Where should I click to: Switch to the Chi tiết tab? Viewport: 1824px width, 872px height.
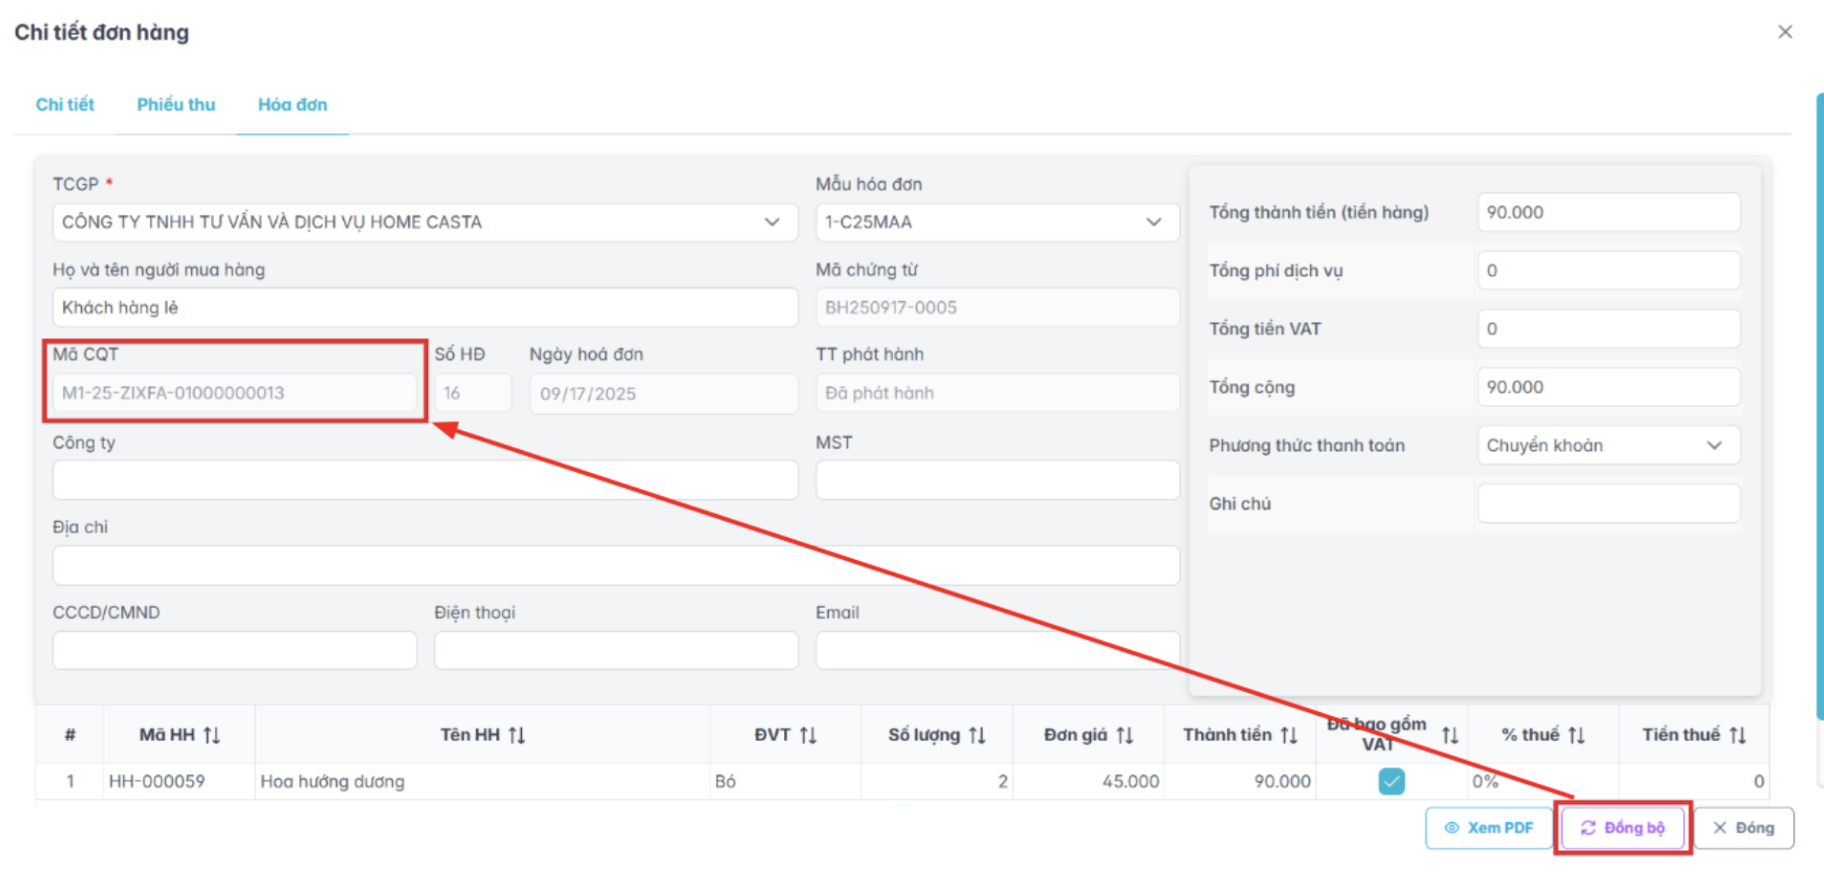[65, 104]
